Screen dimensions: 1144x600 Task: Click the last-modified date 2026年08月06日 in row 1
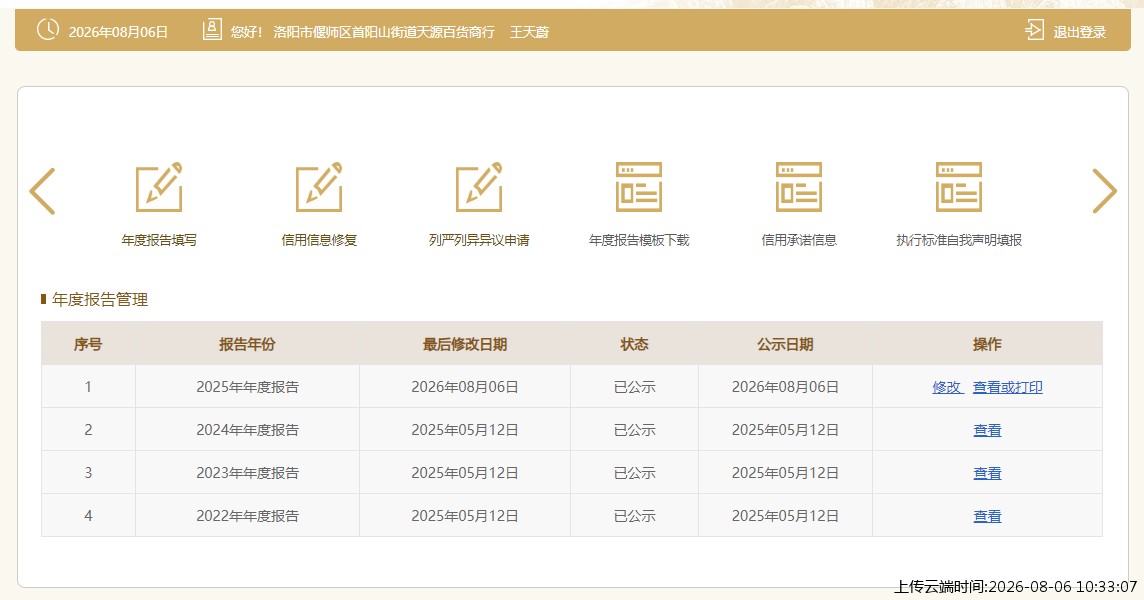(465, 387)
